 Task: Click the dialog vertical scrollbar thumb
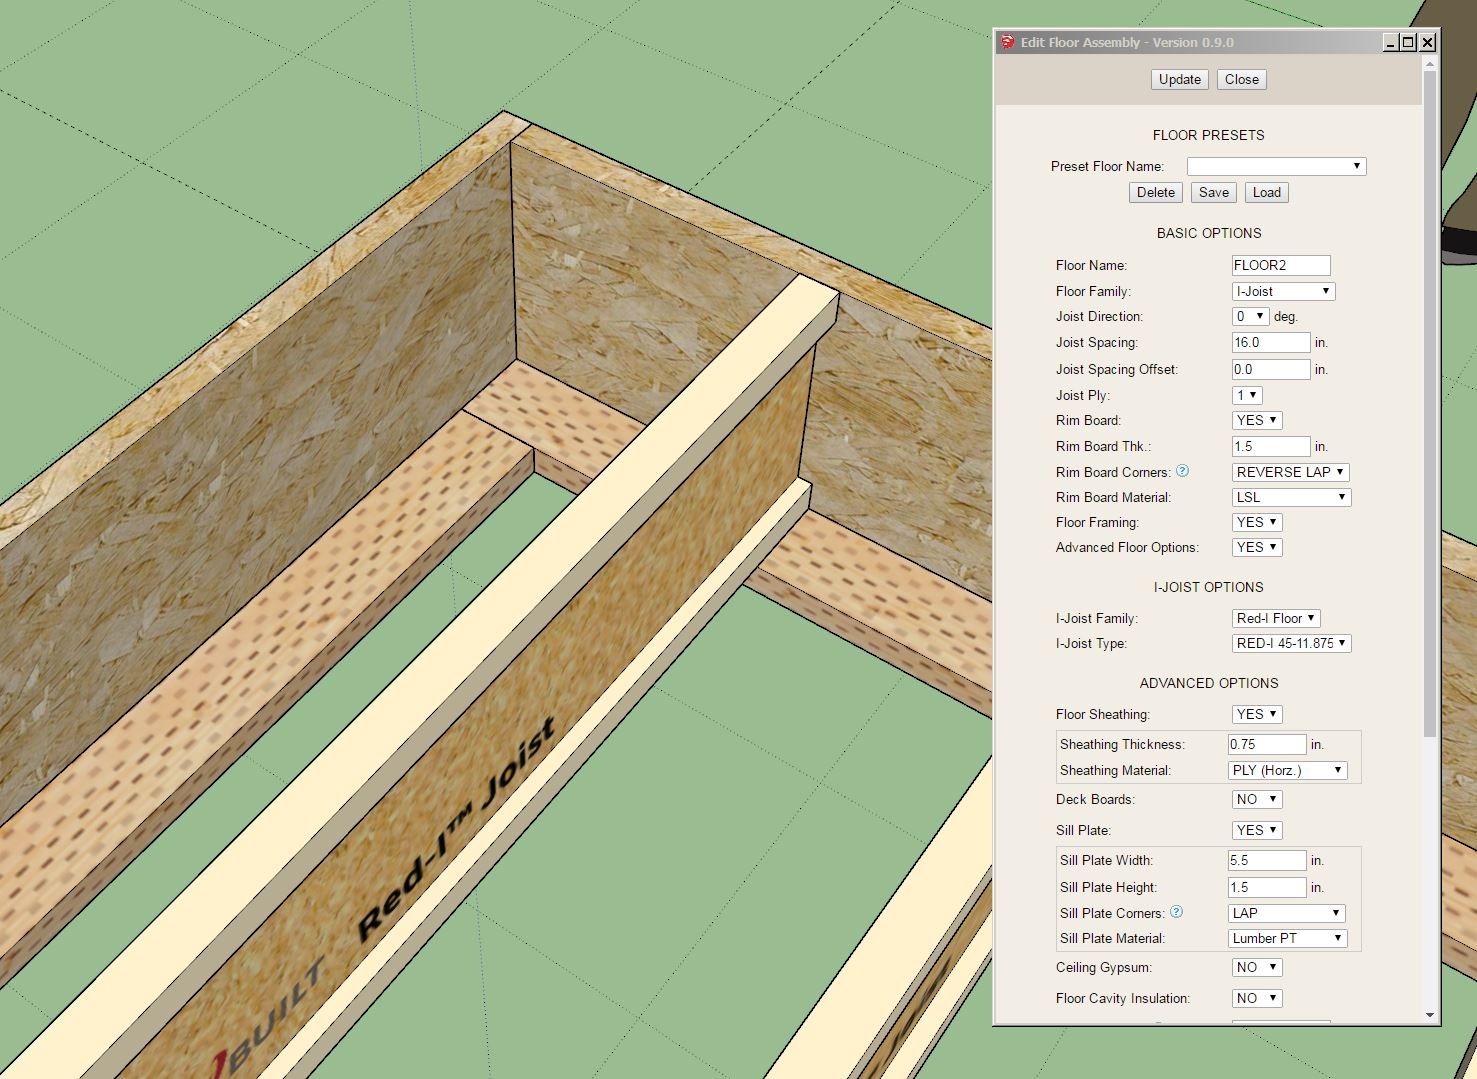click(x=1430, y=406)
